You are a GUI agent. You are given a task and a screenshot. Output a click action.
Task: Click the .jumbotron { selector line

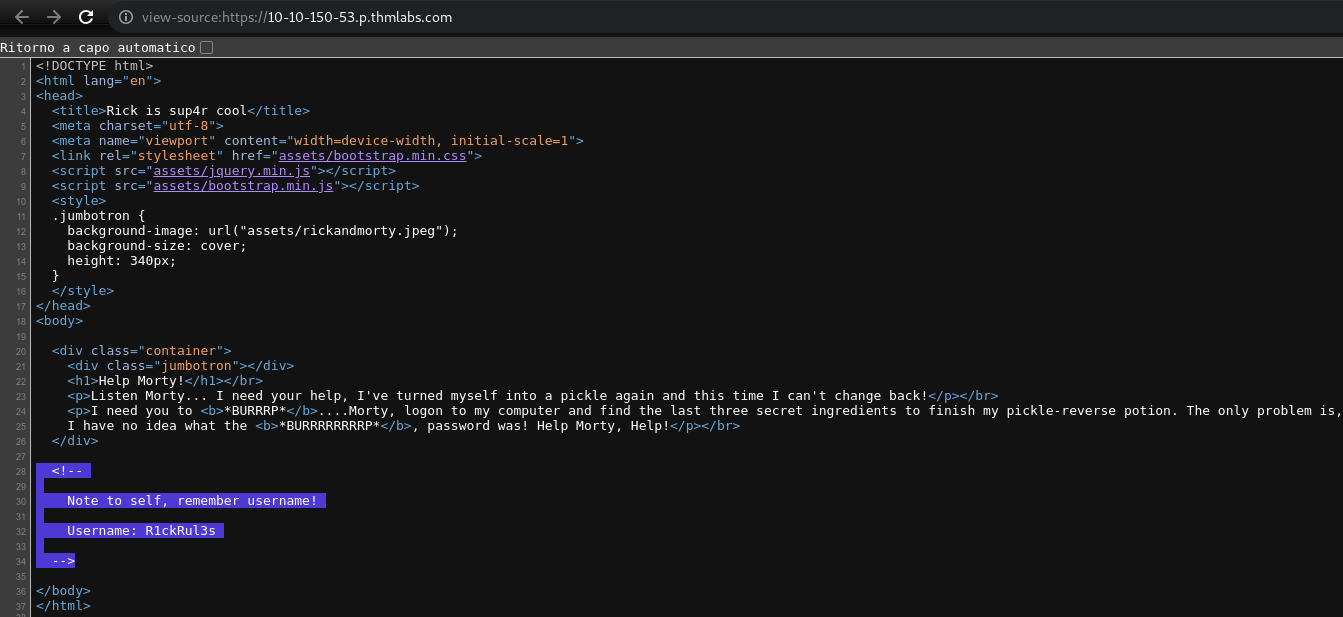(98, 216)
